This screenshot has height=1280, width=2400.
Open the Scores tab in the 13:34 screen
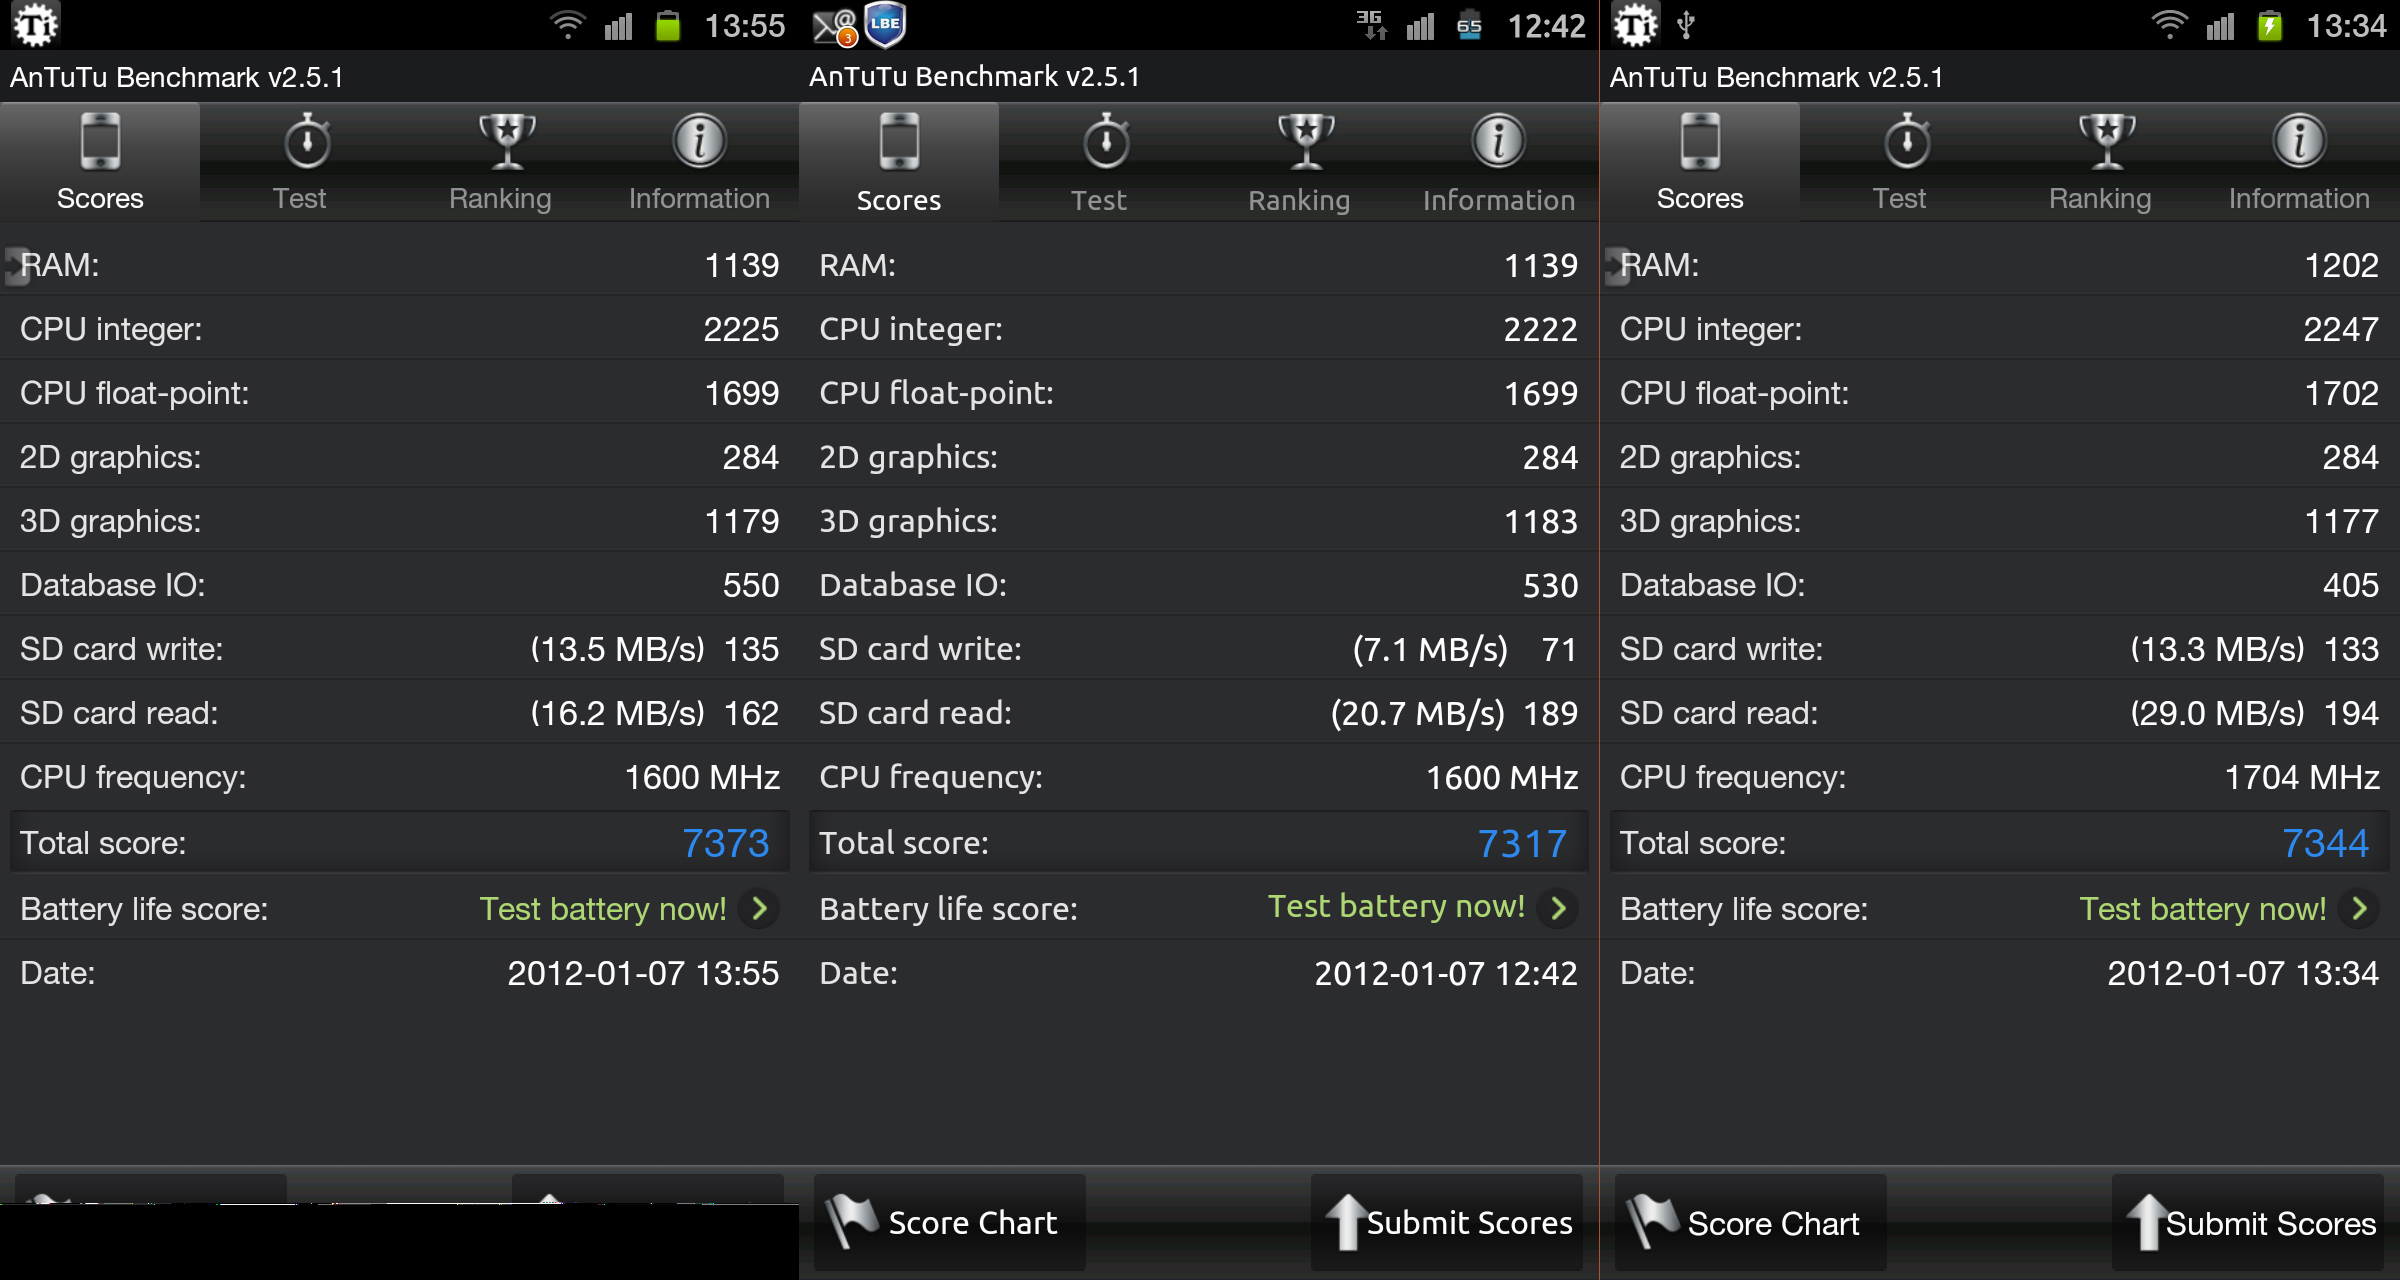click(1700, 162)
